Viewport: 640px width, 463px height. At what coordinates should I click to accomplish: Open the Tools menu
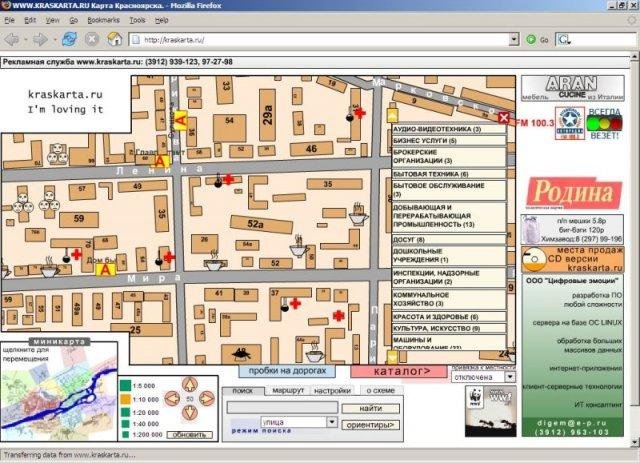point(137,20)
